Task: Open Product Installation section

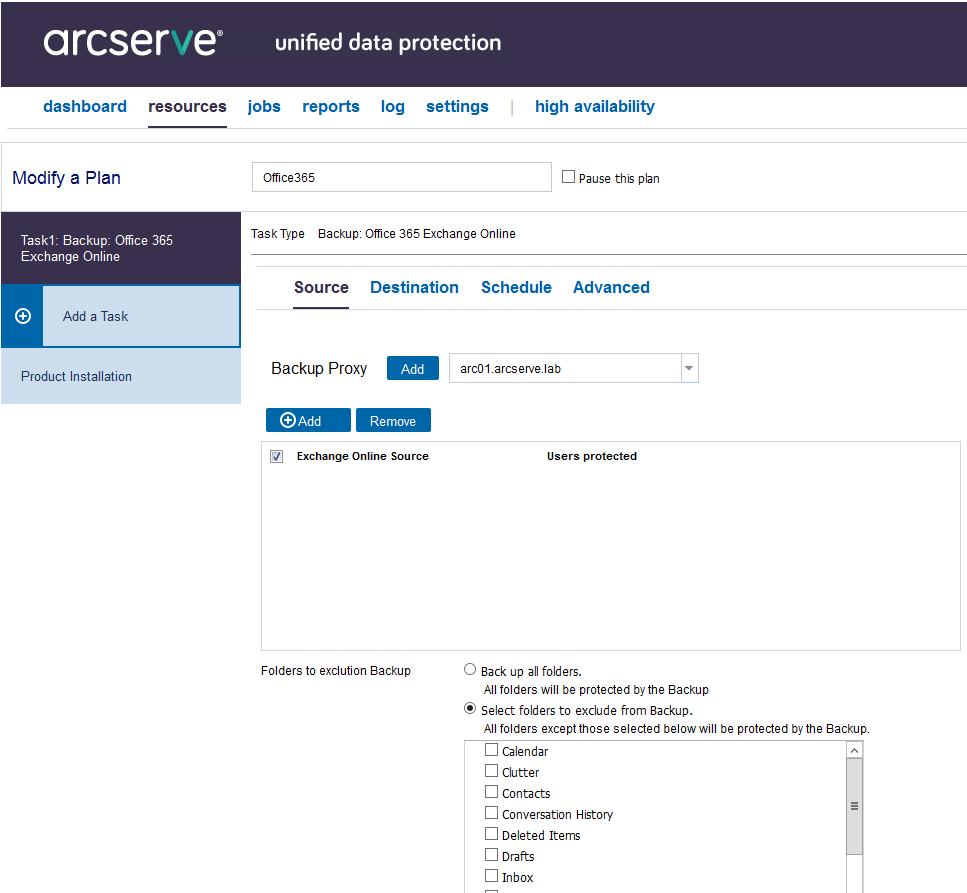Action: click(121, 376)
